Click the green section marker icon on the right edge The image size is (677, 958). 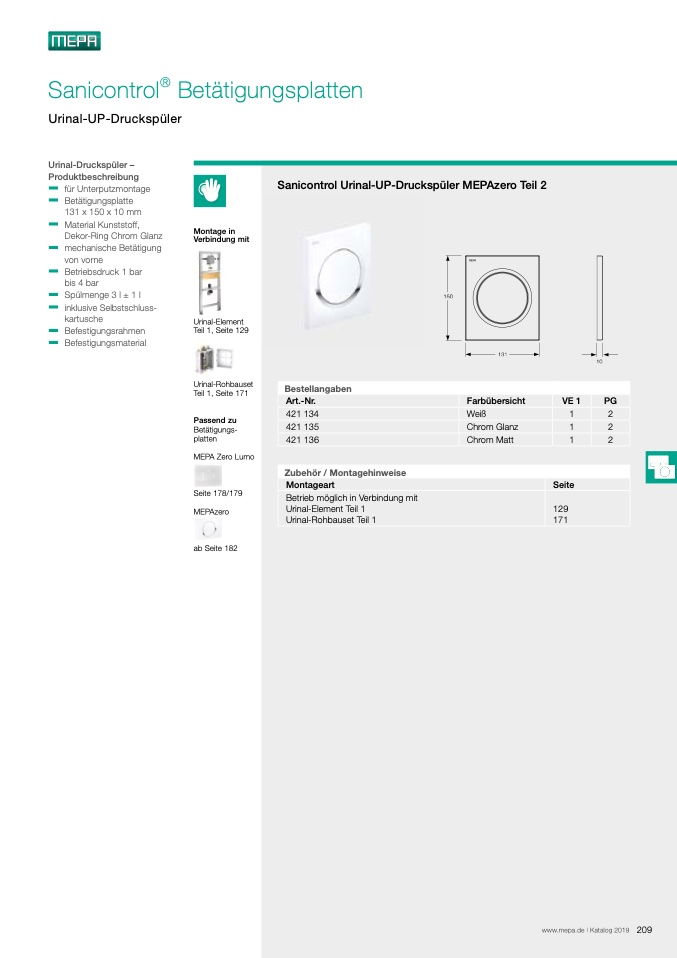661,467
